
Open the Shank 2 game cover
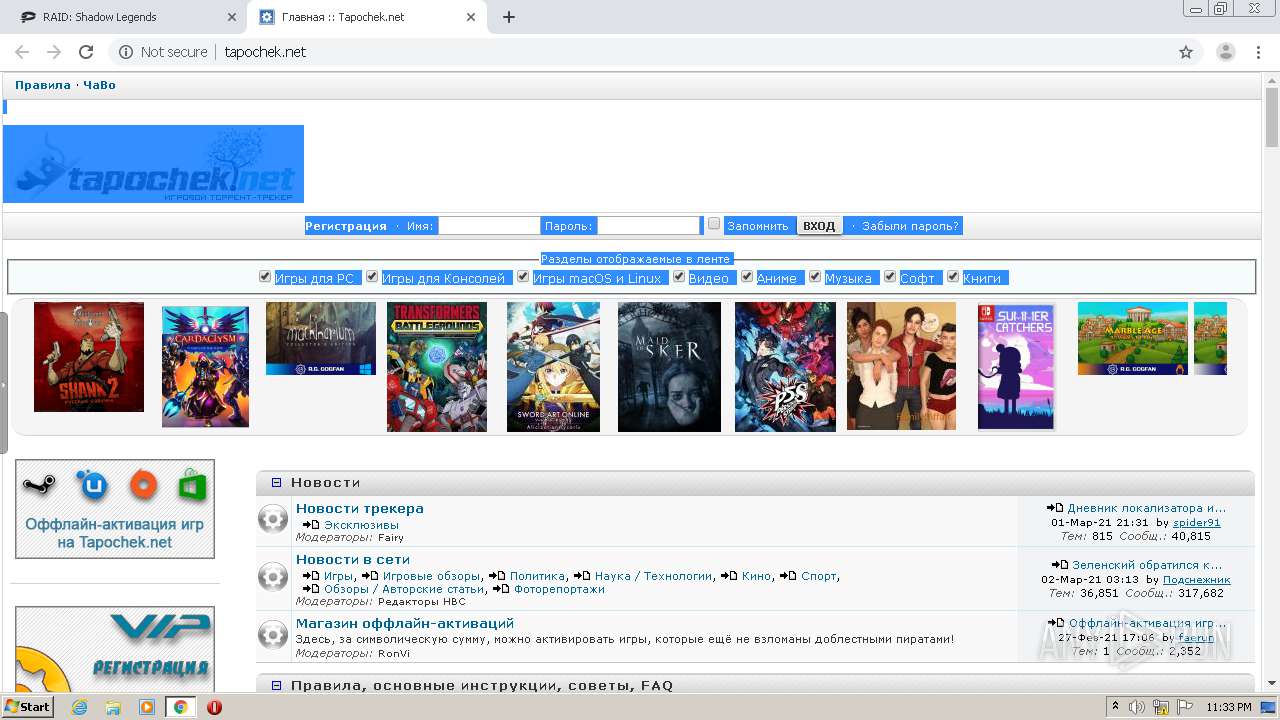[x=89, y=357]
